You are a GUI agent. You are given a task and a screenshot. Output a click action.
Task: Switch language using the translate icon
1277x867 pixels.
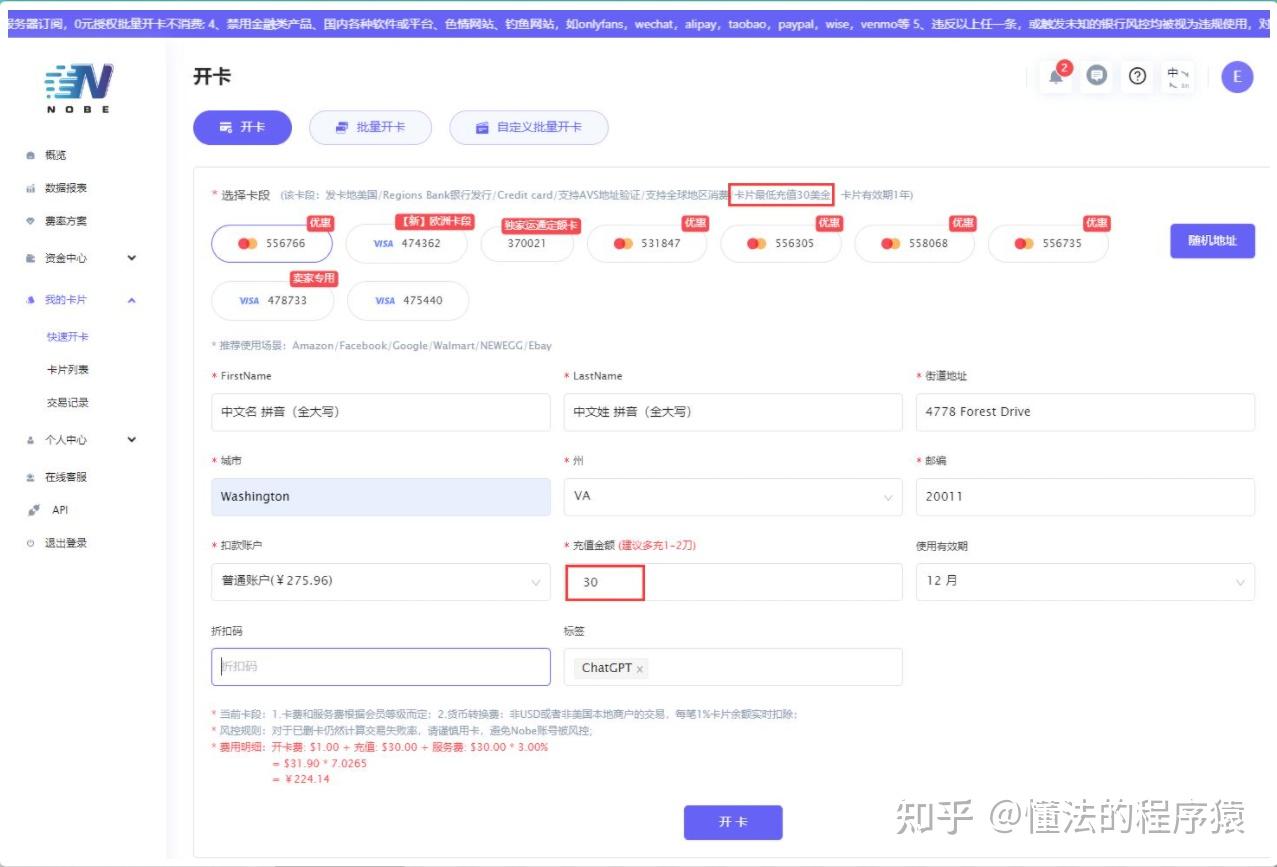click(1177, 76)
